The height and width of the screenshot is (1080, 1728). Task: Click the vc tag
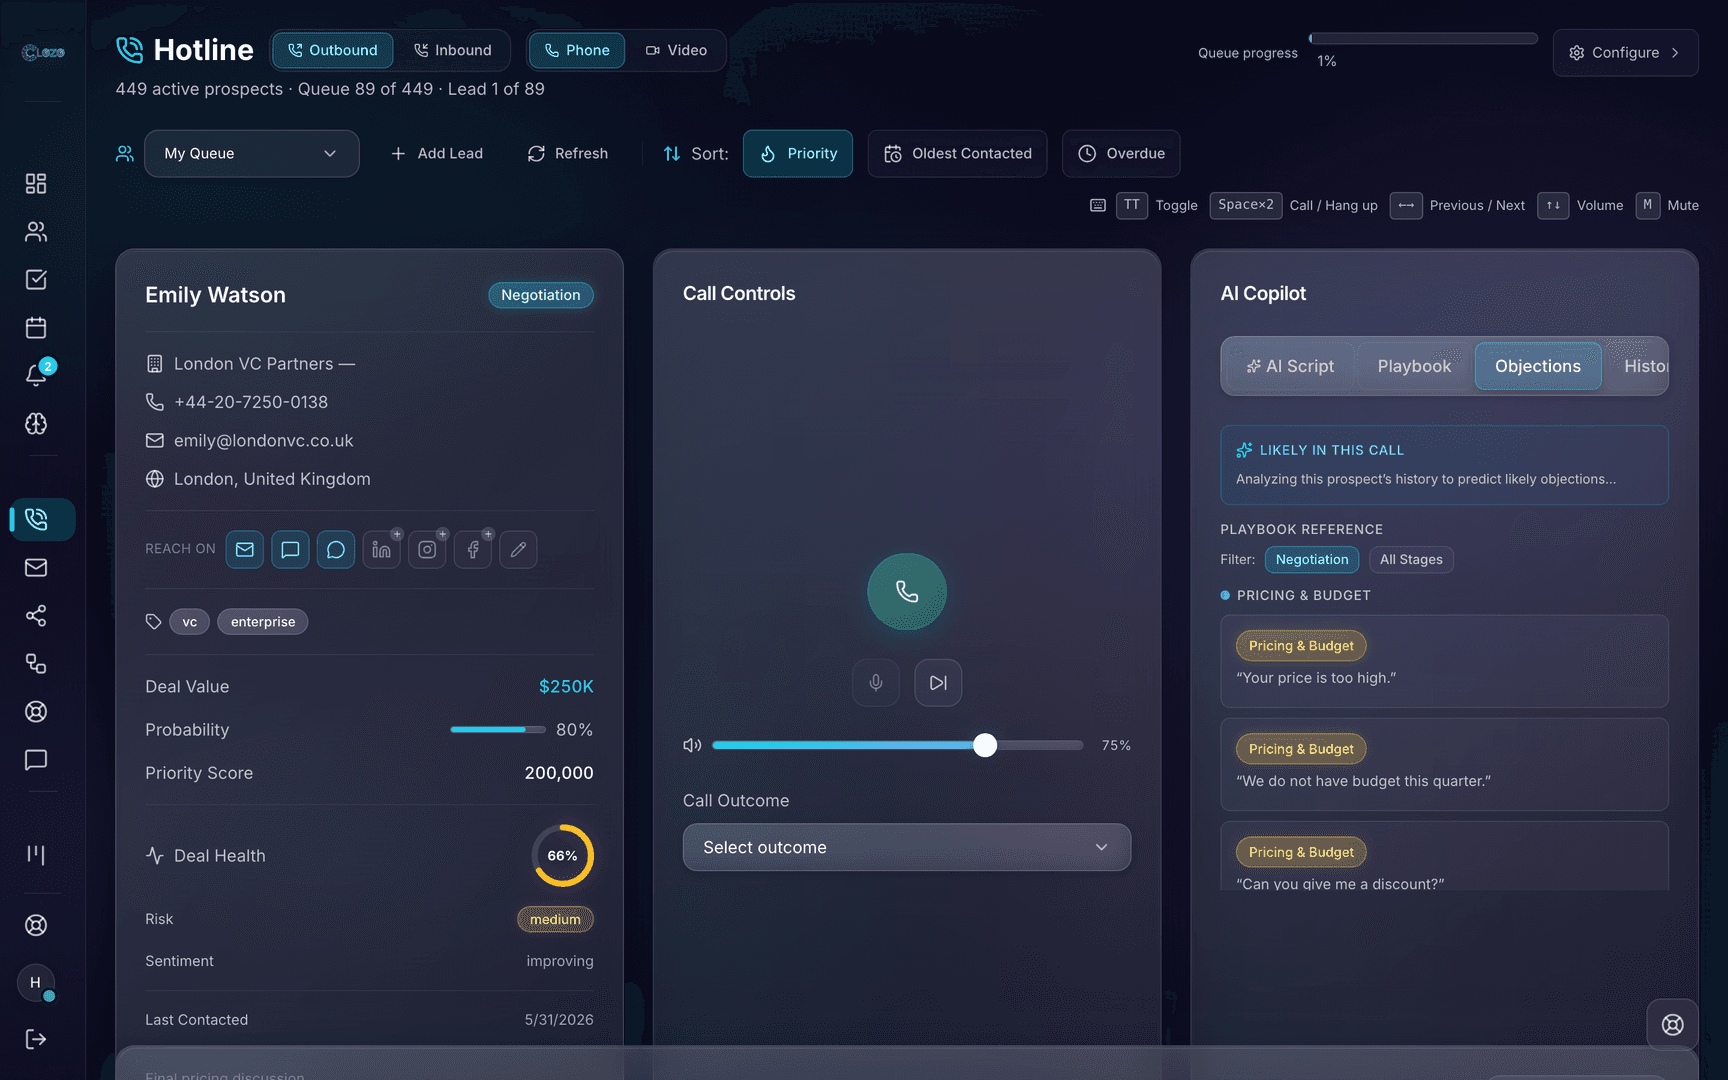pos(190,622)
